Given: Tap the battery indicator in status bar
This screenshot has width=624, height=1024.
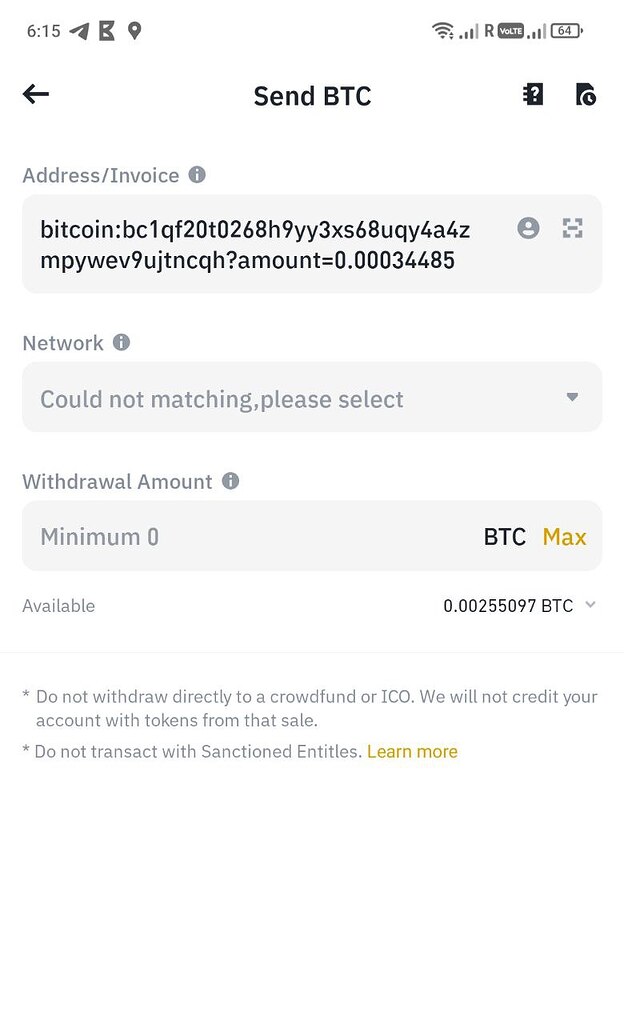Looking at the screenshot, I should coord(565,31).
